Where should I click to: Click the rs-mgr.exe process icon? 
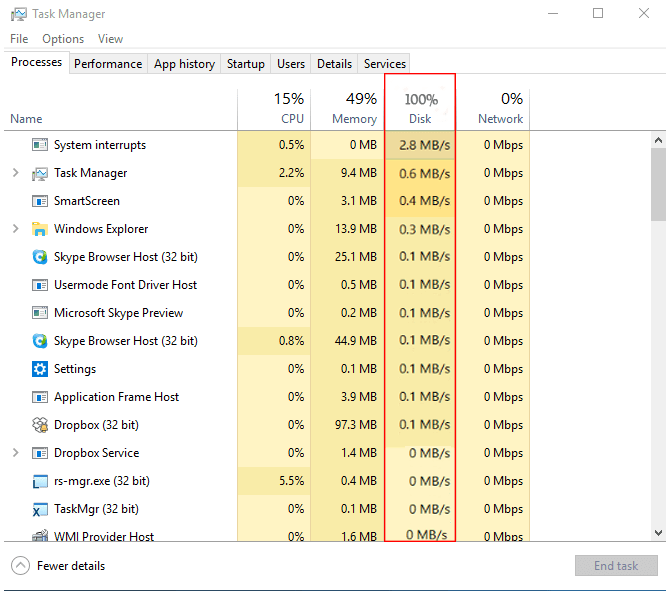pyautogui.click(x=40, y=481)
